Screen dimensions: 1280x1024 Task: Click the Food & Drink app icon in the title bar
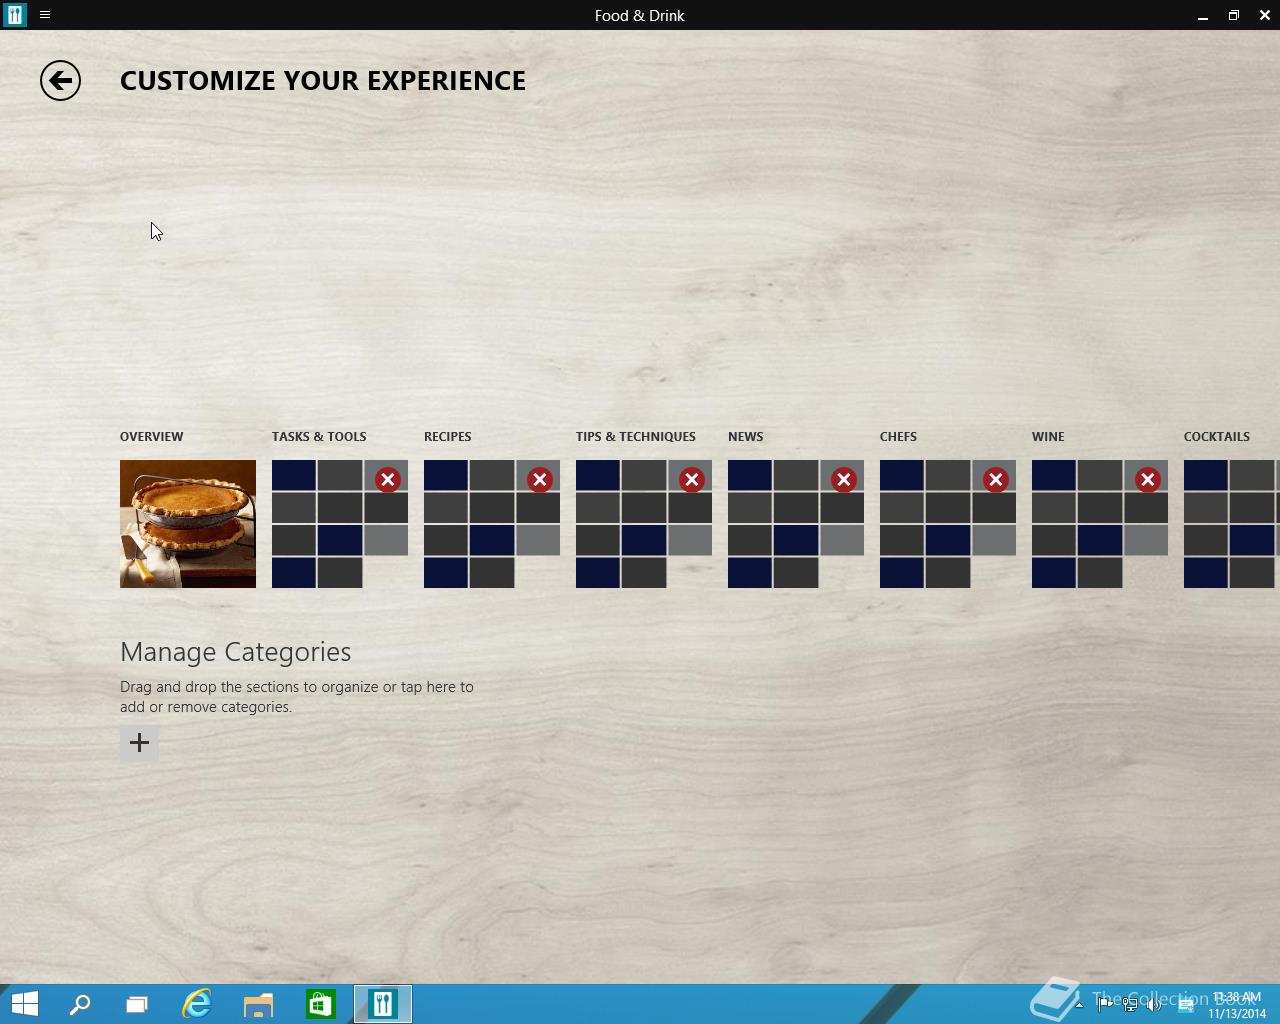tap(14, 15)
